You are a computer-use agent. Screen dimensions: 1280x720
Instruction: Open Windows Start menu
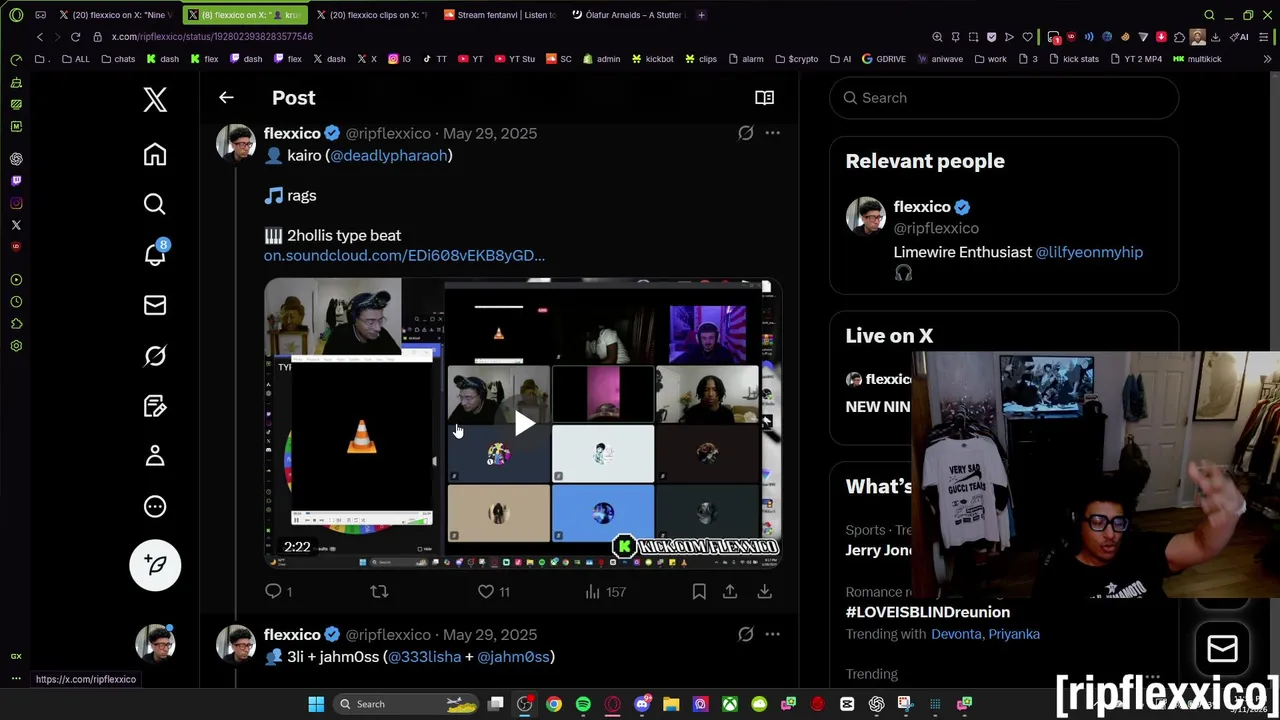(x=316, y=704)
